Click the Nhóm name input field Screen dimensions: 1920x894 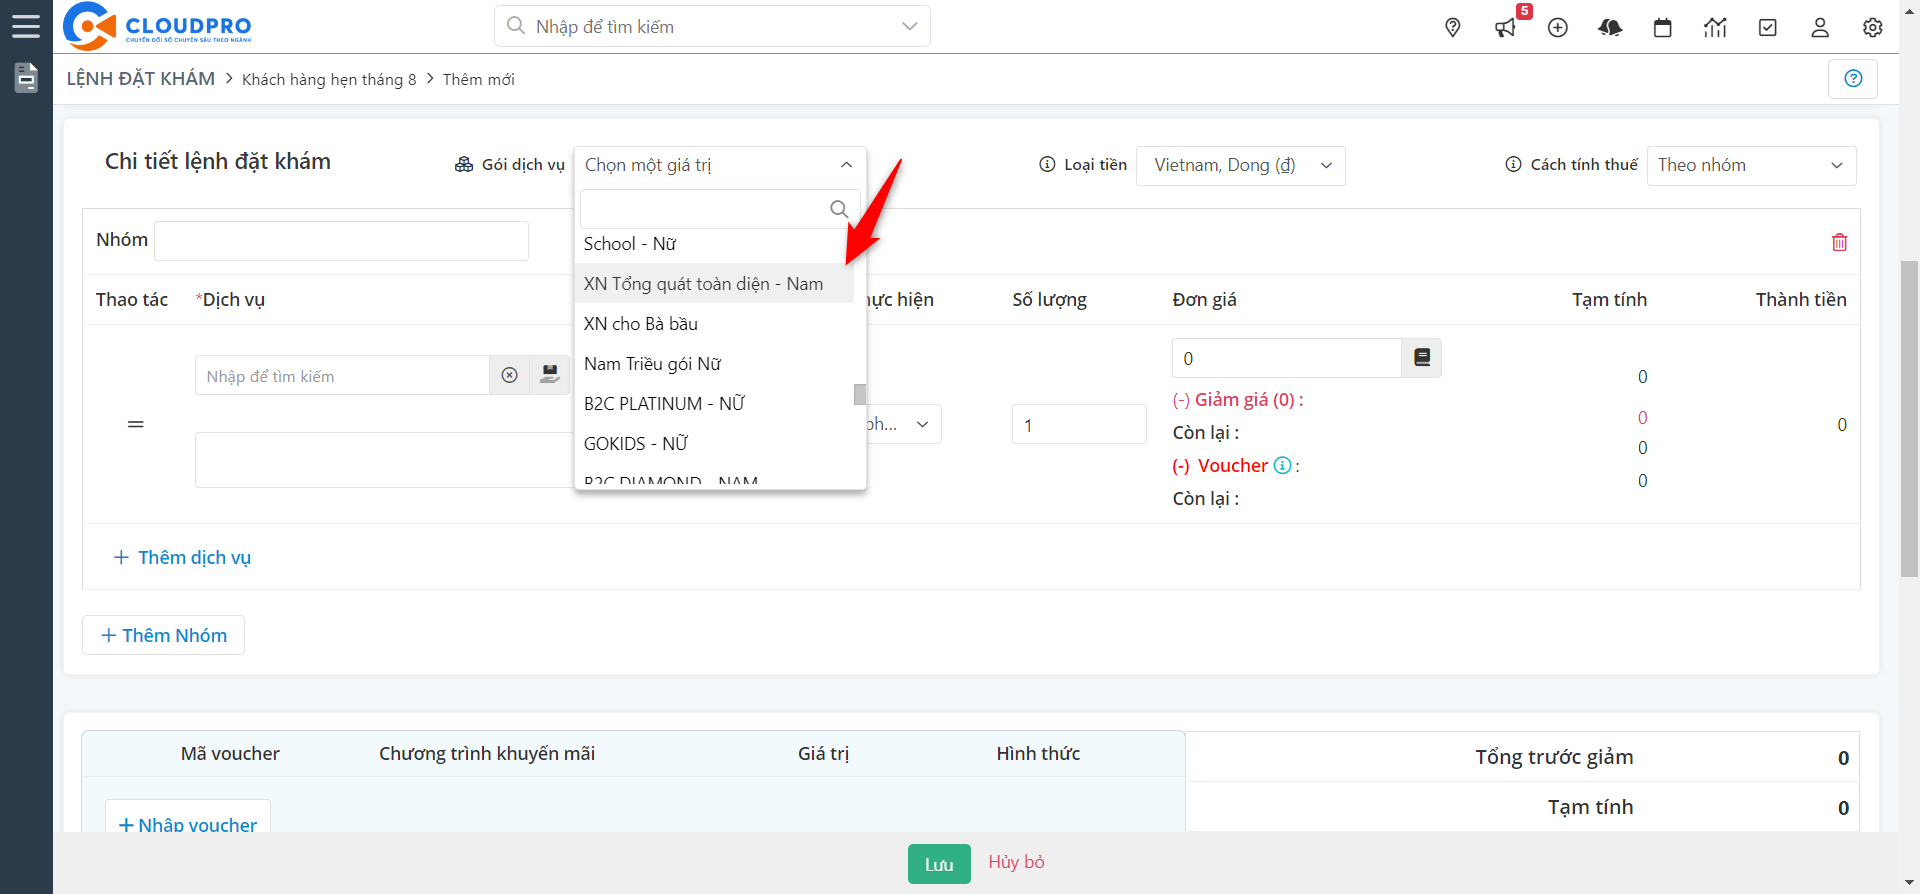[x=341, y=241]
